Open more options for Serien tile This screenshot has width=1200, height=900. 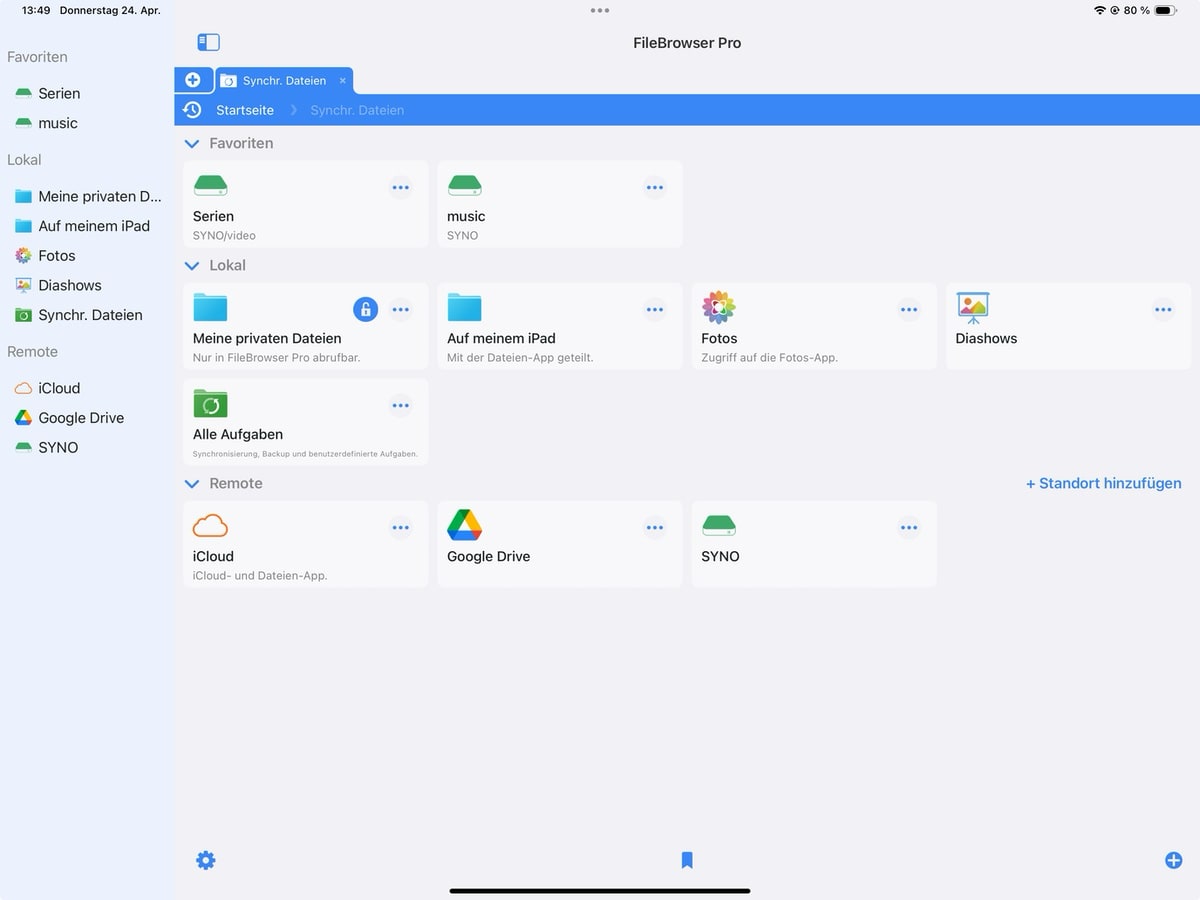click(400, 188)
